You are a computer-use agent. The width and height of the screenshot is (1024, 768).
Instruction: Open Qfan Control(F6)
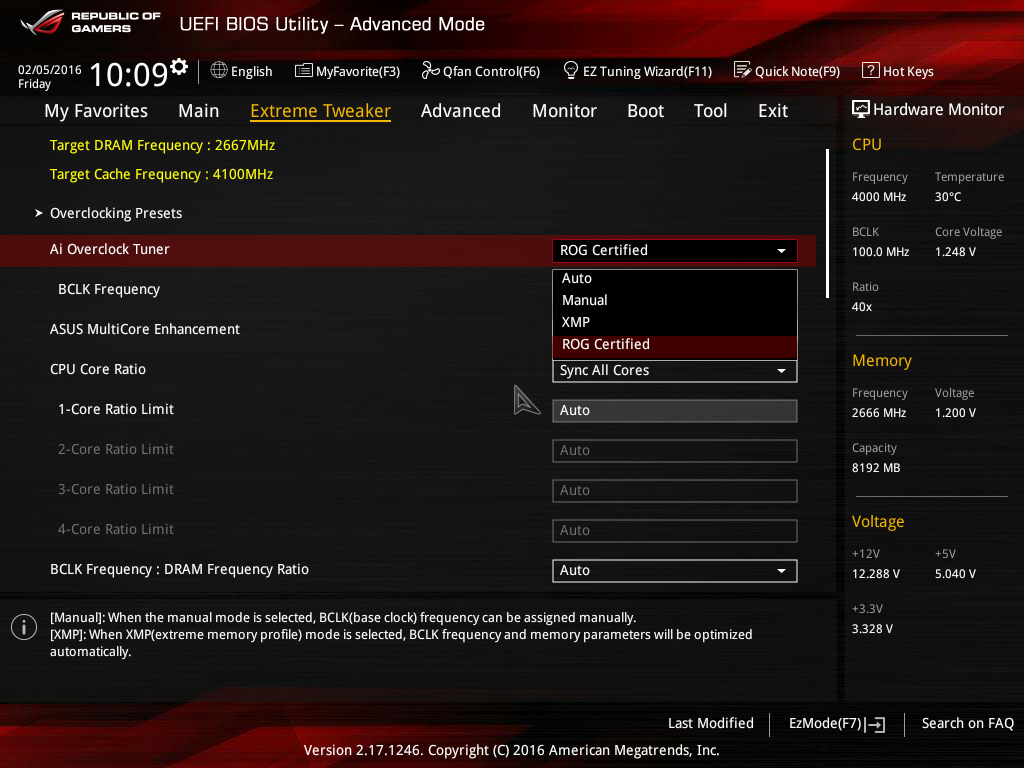tap(481, 71)
